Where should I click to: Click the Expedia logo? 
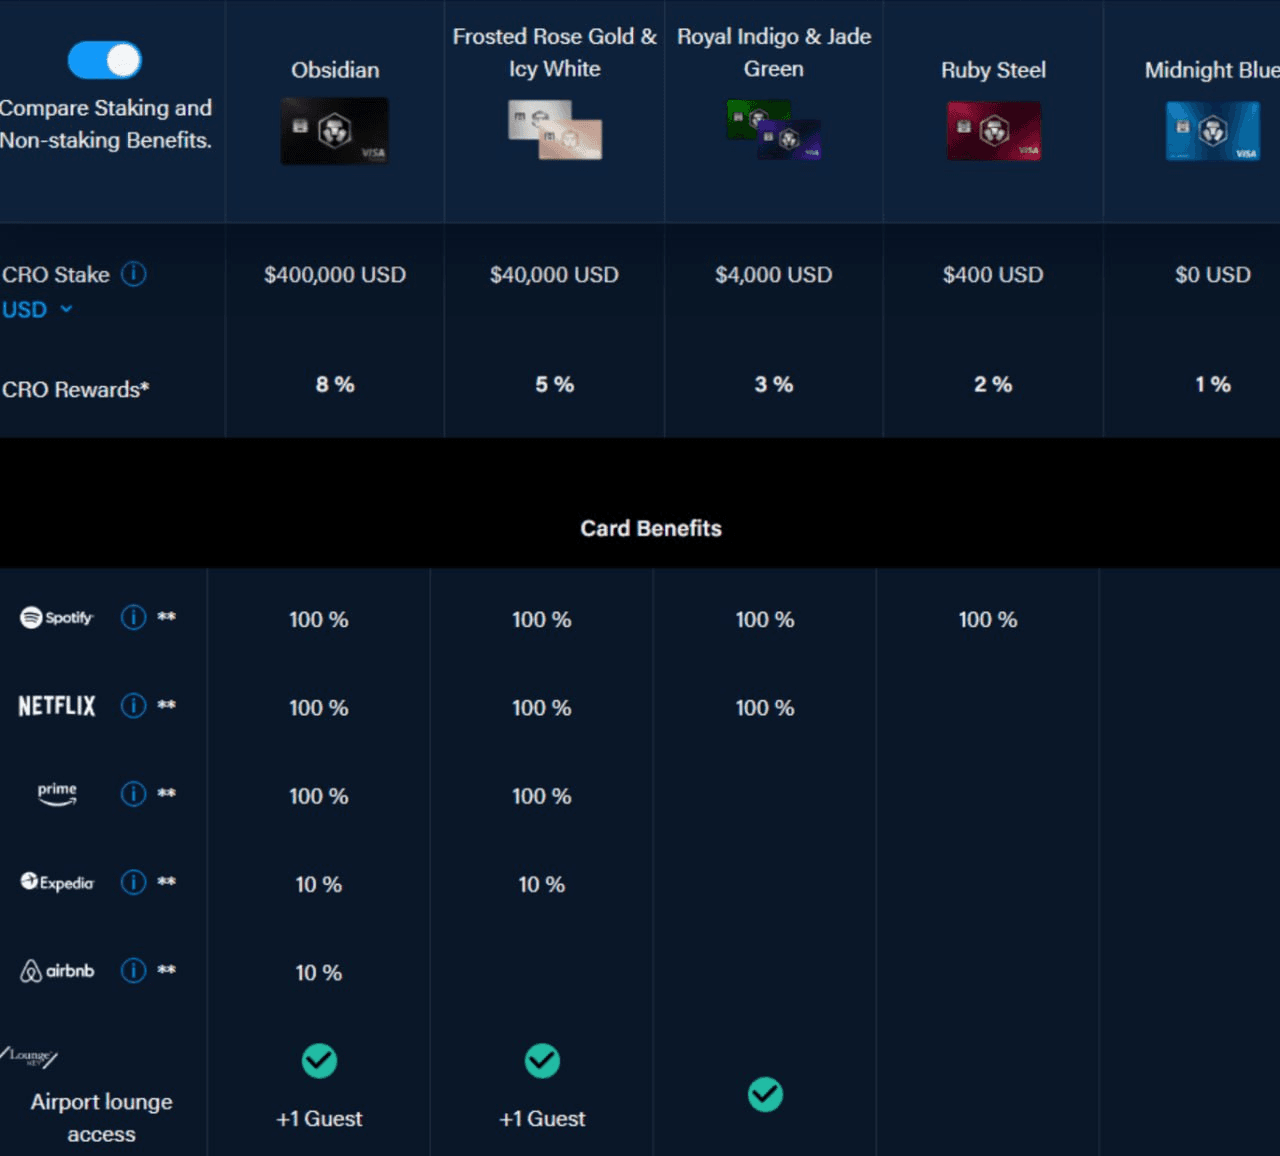[x=57, y=882]
